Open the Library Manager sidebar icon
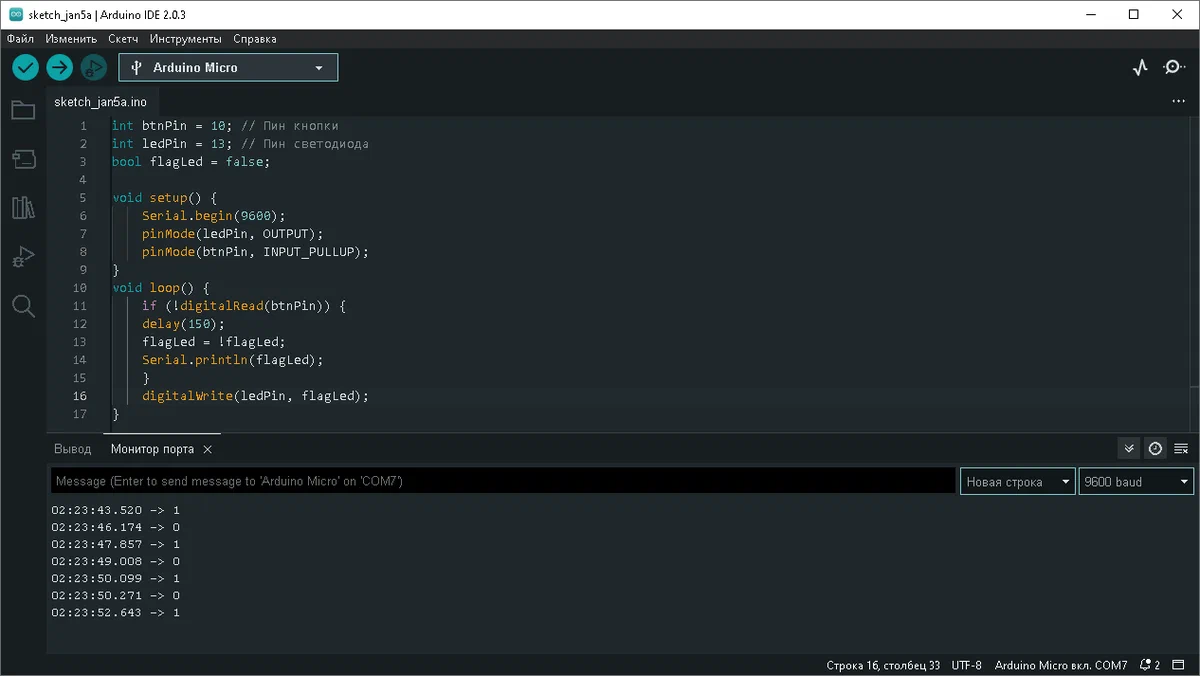The width and height of the screenshot is (1200, 676). pos(23,208)
